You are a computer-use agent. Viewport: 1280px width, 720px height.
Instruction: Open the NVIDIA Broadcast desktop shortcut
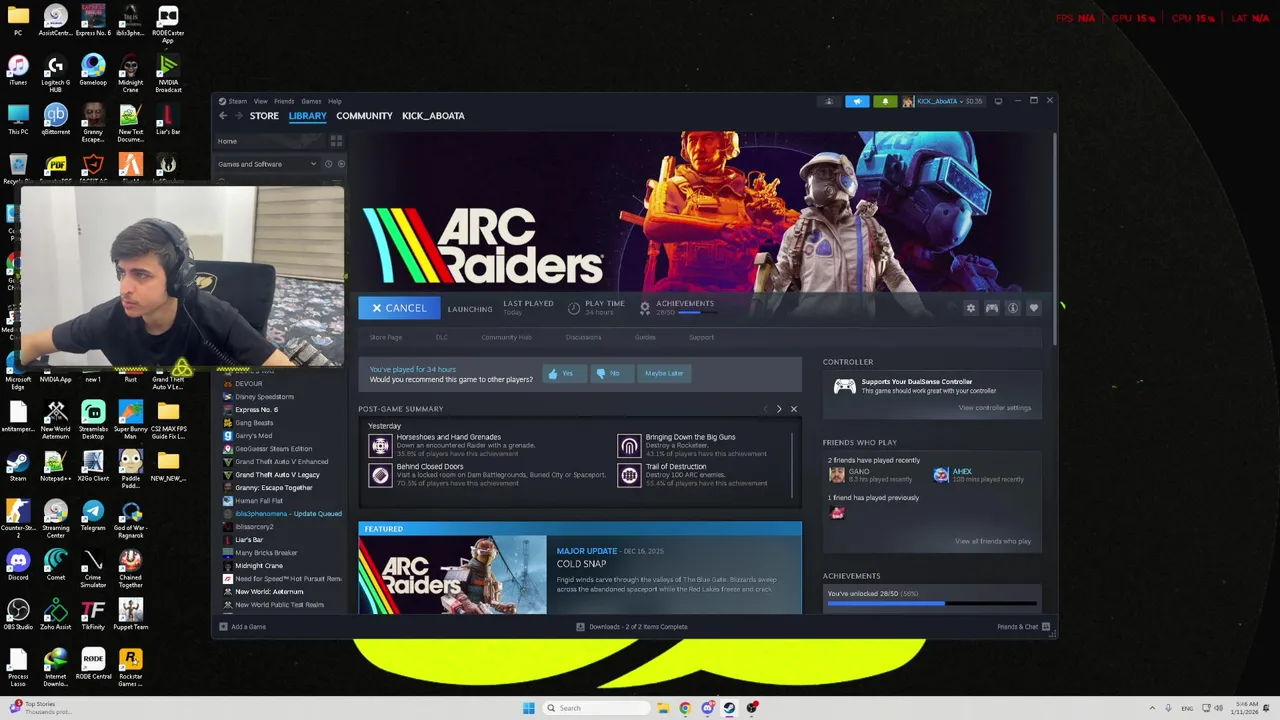(168, 71)
